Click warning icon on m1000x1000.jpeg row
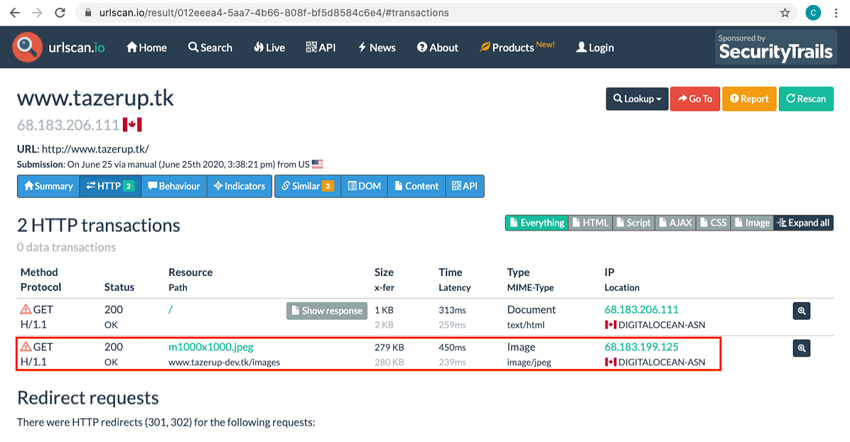 [x=25, y=346]
